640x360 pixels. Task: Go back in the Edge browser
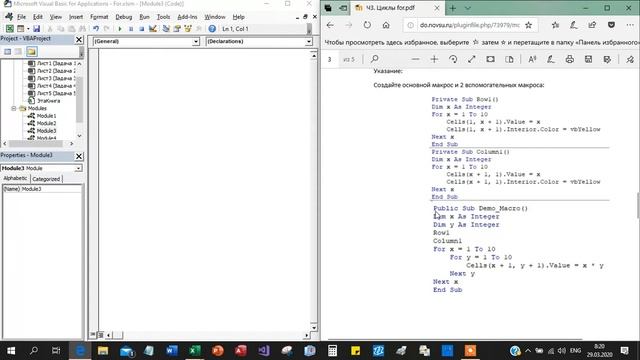point(330,25)
